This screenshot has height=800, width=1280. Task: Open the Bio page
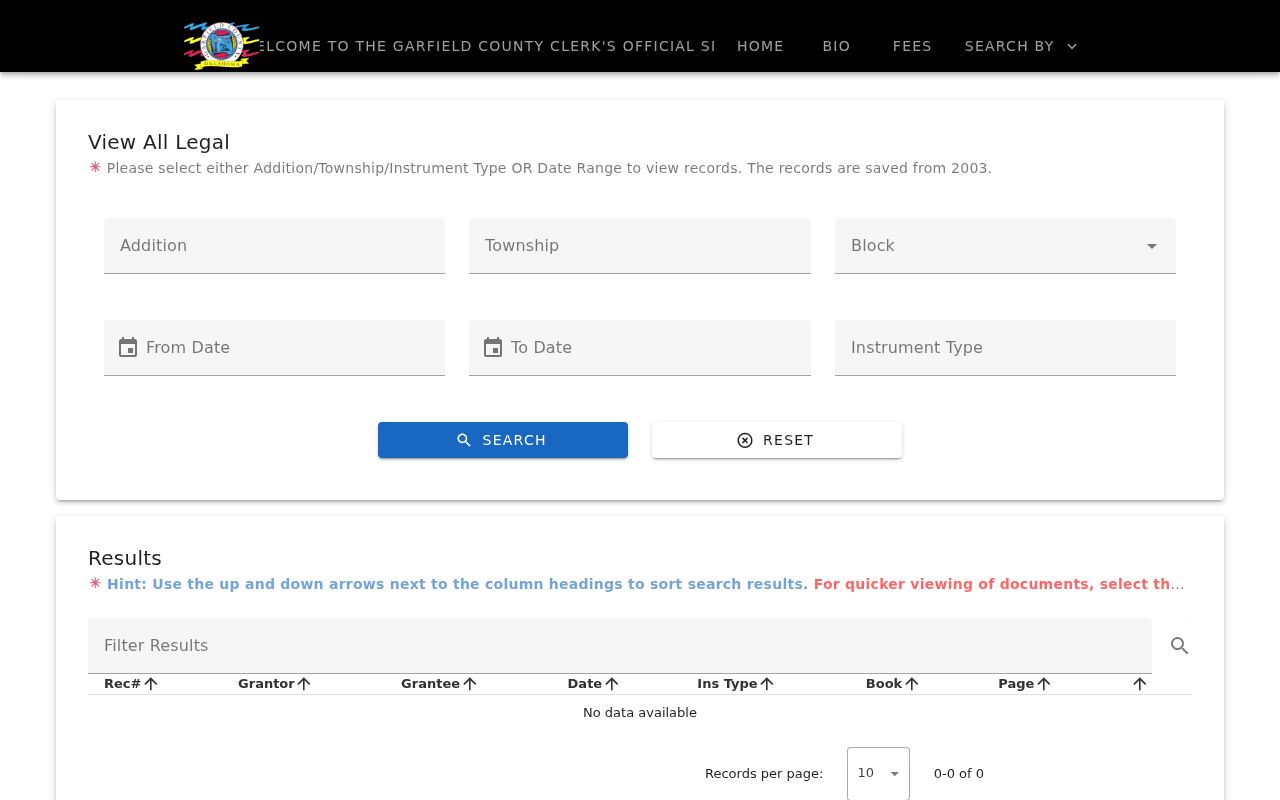coord(836,46)
